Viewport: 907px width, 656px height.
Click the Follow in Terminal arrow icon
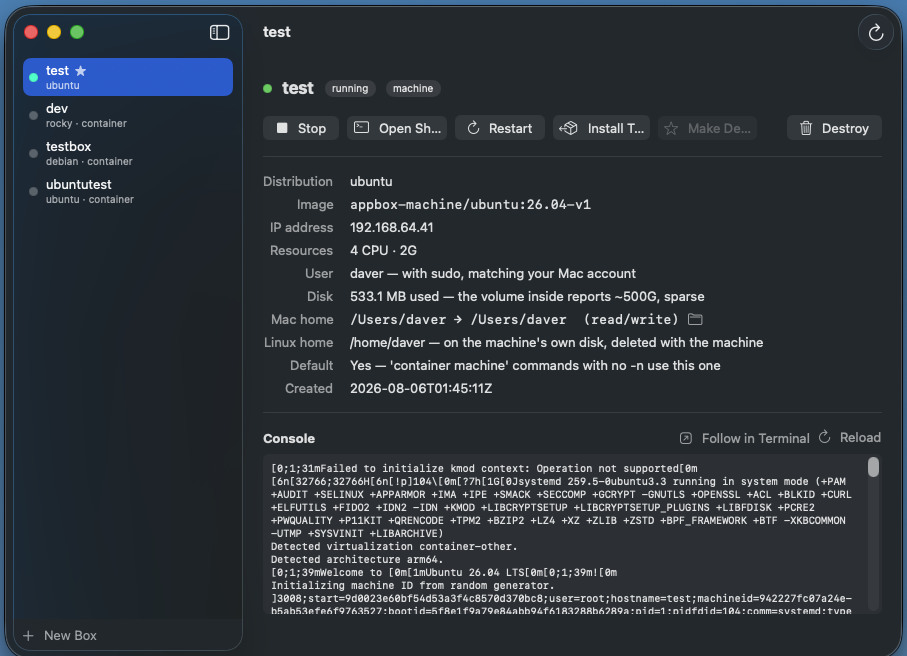(x=685, y=438)
